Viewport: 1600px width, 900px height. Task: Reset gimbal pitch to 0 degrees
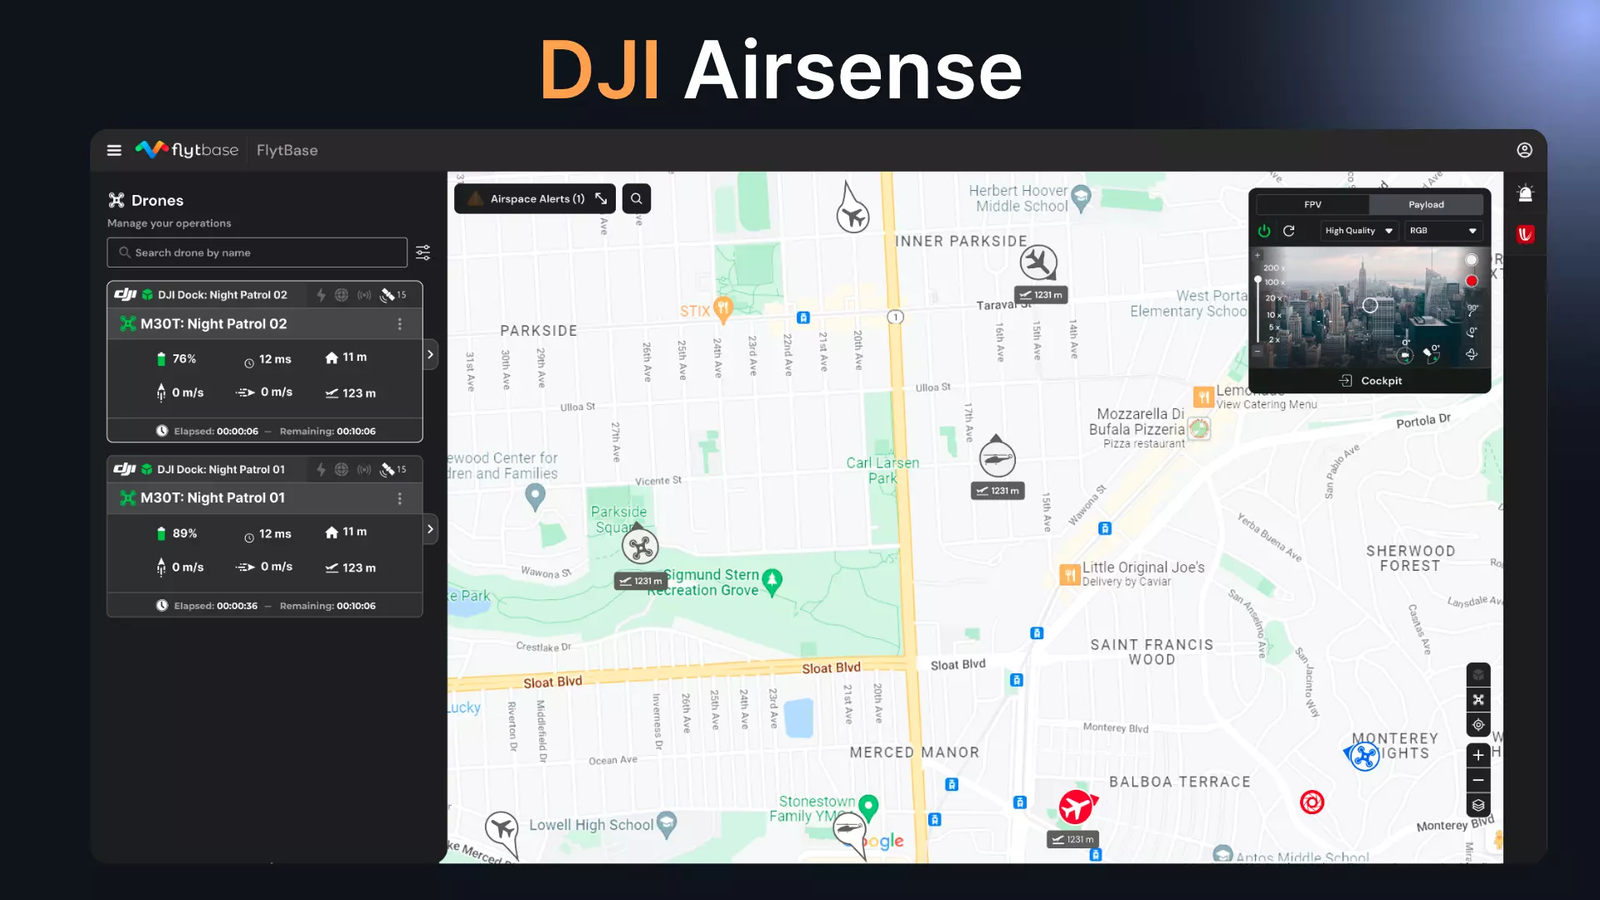pos(1472,331)
